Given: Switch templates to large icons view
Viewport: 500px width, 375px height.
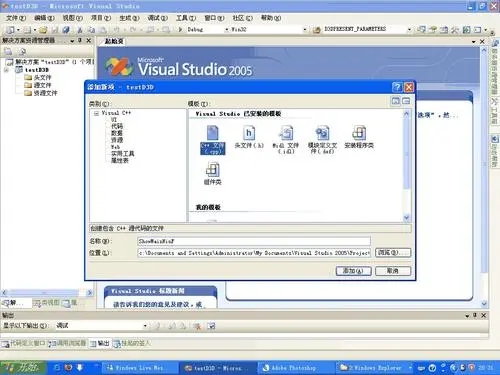Looking at the screenshot, I should coord(396,101).
